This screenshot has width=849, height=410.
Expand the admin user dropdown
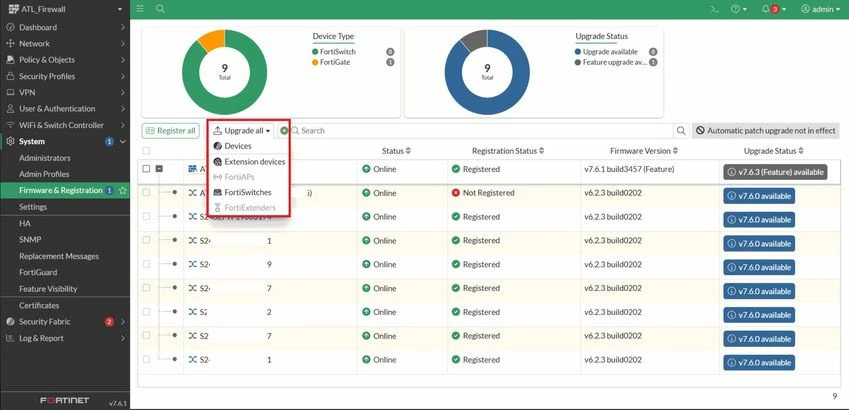pos(820,9)
